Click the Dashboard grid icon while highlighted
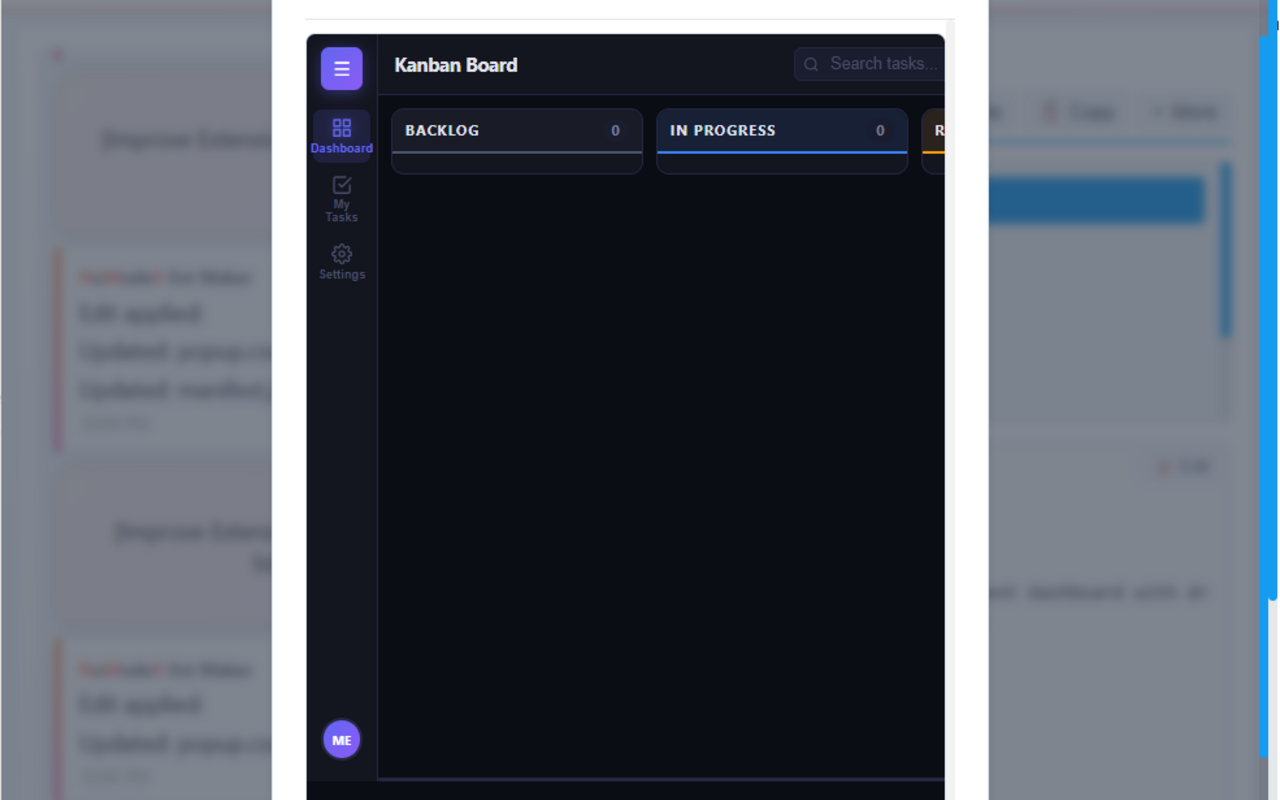1280x800 pixels. tap(341, 128)
